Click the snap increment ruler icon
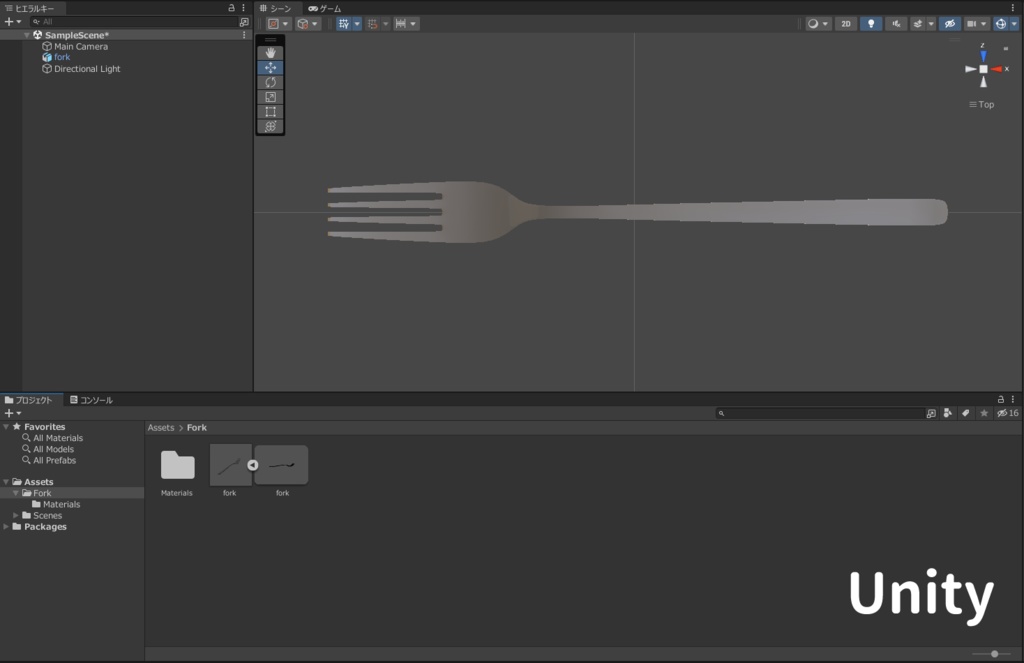Screen dimensions: 1024x663 point(400,24)
